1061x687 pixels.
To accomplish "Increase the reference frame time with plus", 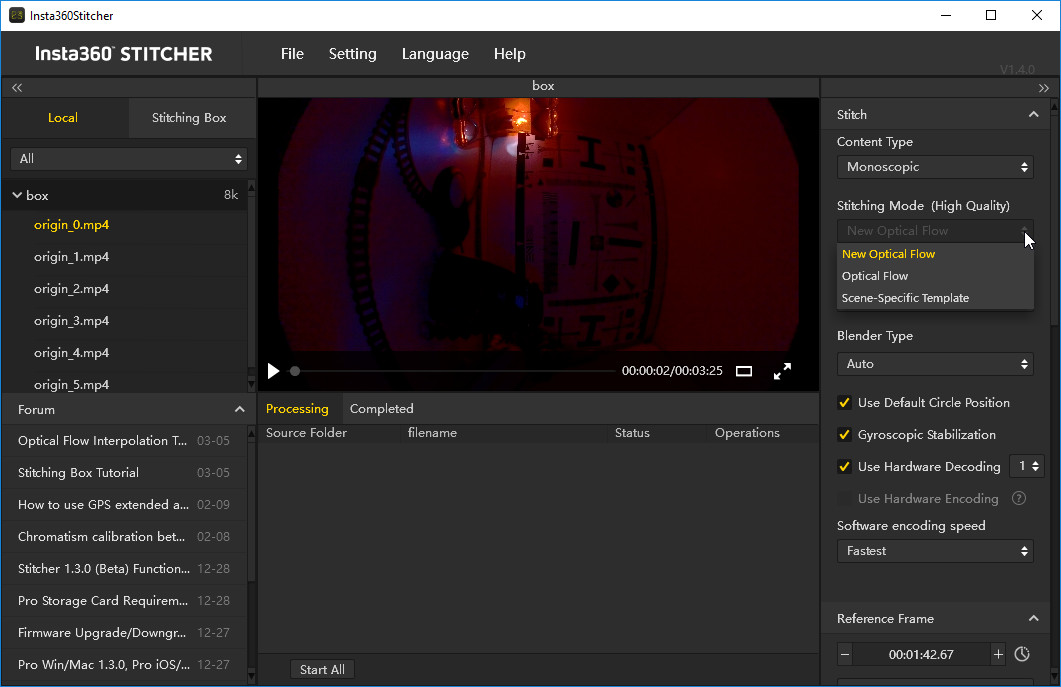I will [997, 654].
